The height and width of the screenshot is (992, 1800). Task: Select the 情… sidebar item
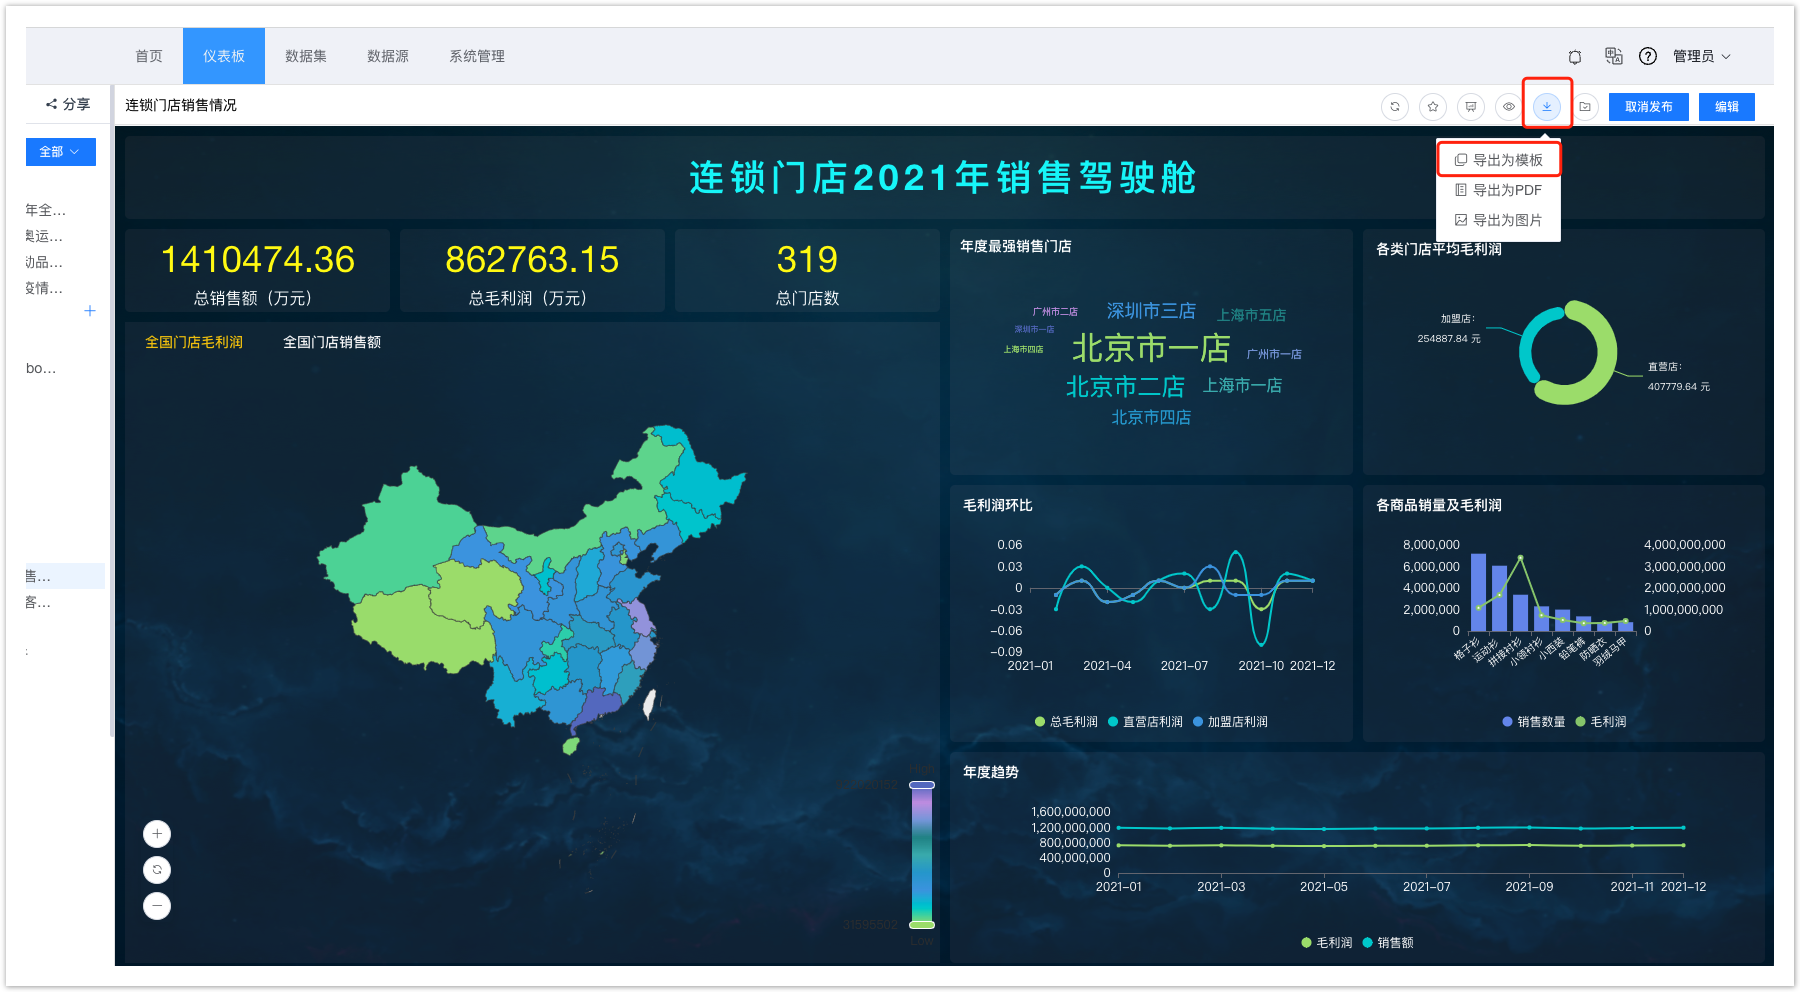tap(44, 288)
